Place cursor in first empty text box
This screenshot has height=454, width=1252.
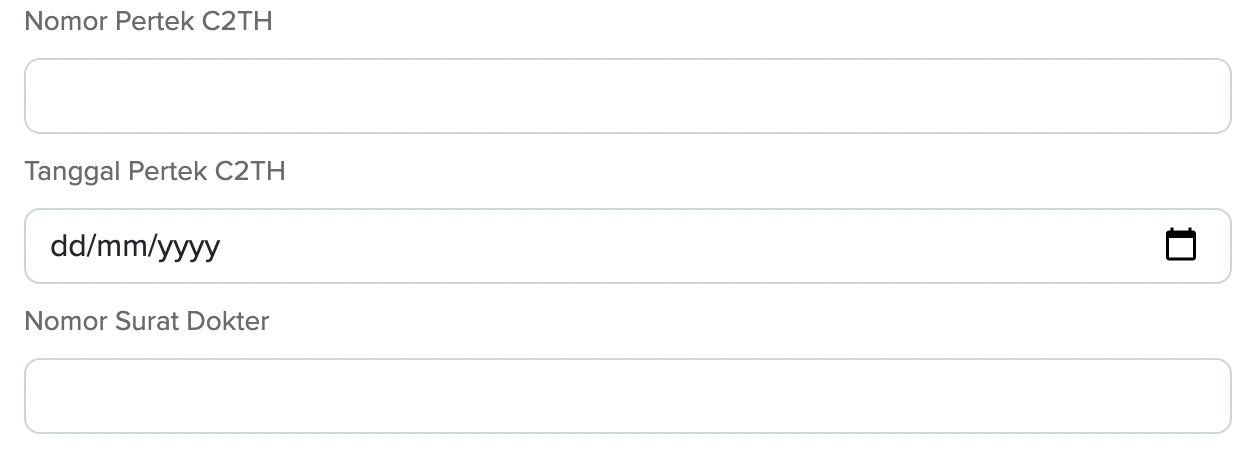coord(627,96)
